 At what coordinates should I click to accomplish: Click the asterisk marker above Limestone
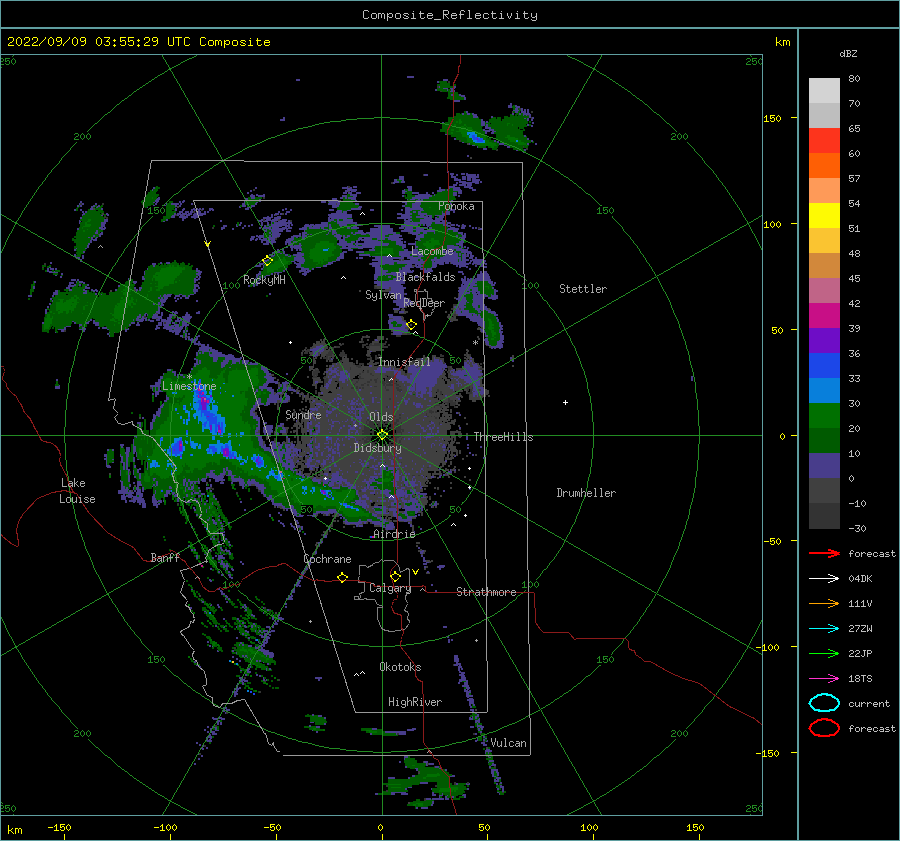tap(189, 377)
